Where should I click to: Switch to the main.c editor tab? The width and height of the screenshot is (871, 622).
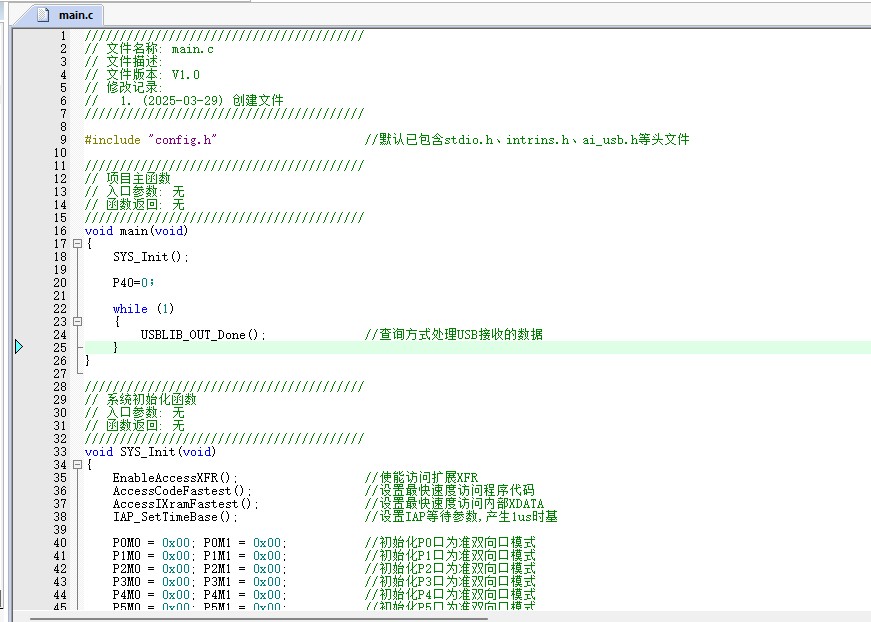click(75, 15)
